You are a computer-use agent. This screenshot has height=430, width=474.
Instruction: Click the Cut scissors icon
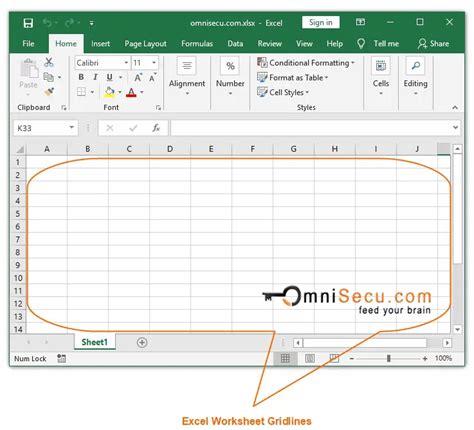[49, 62]
